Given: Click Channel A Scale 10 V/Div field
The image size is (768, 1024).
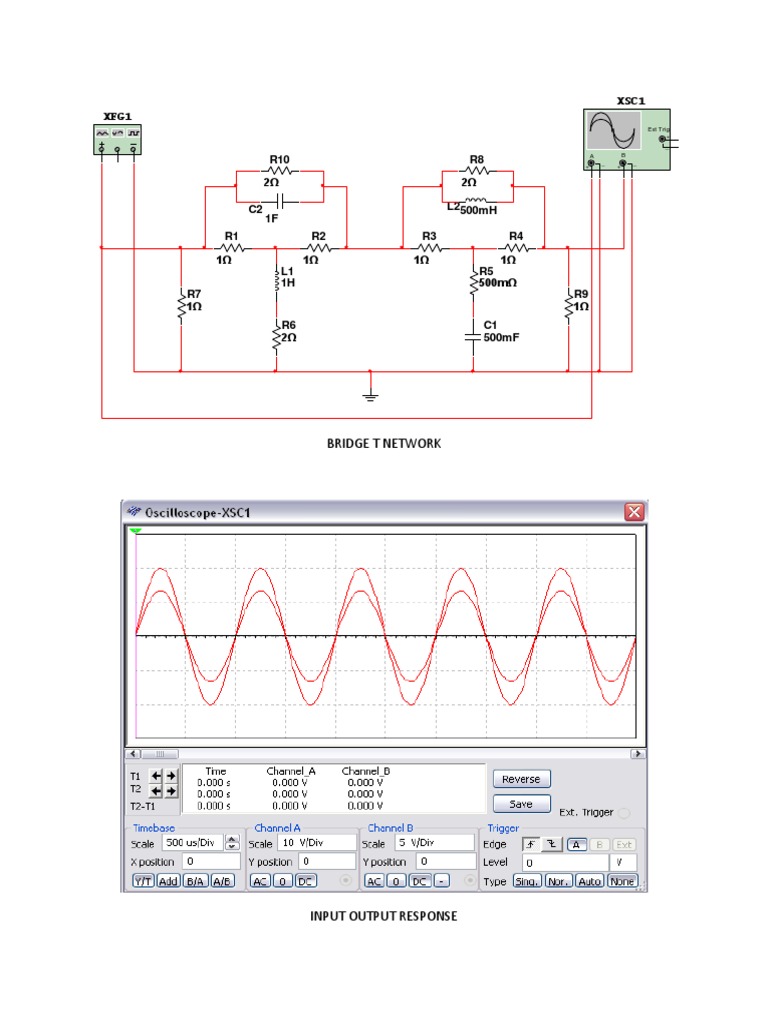Looking at the screenshot, I should point(317,842).
